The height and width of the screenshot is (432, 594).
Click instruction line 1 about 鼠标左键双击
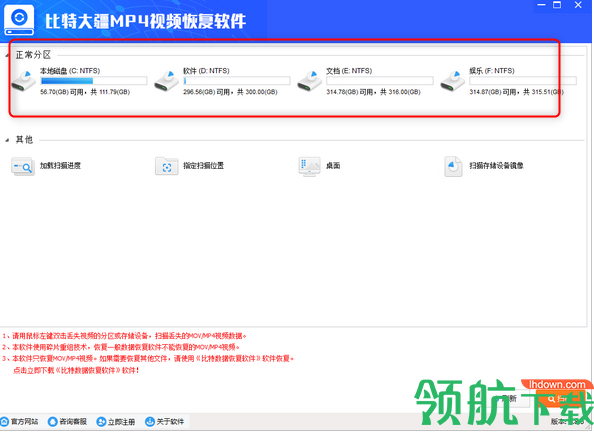[x=125, y=336]
